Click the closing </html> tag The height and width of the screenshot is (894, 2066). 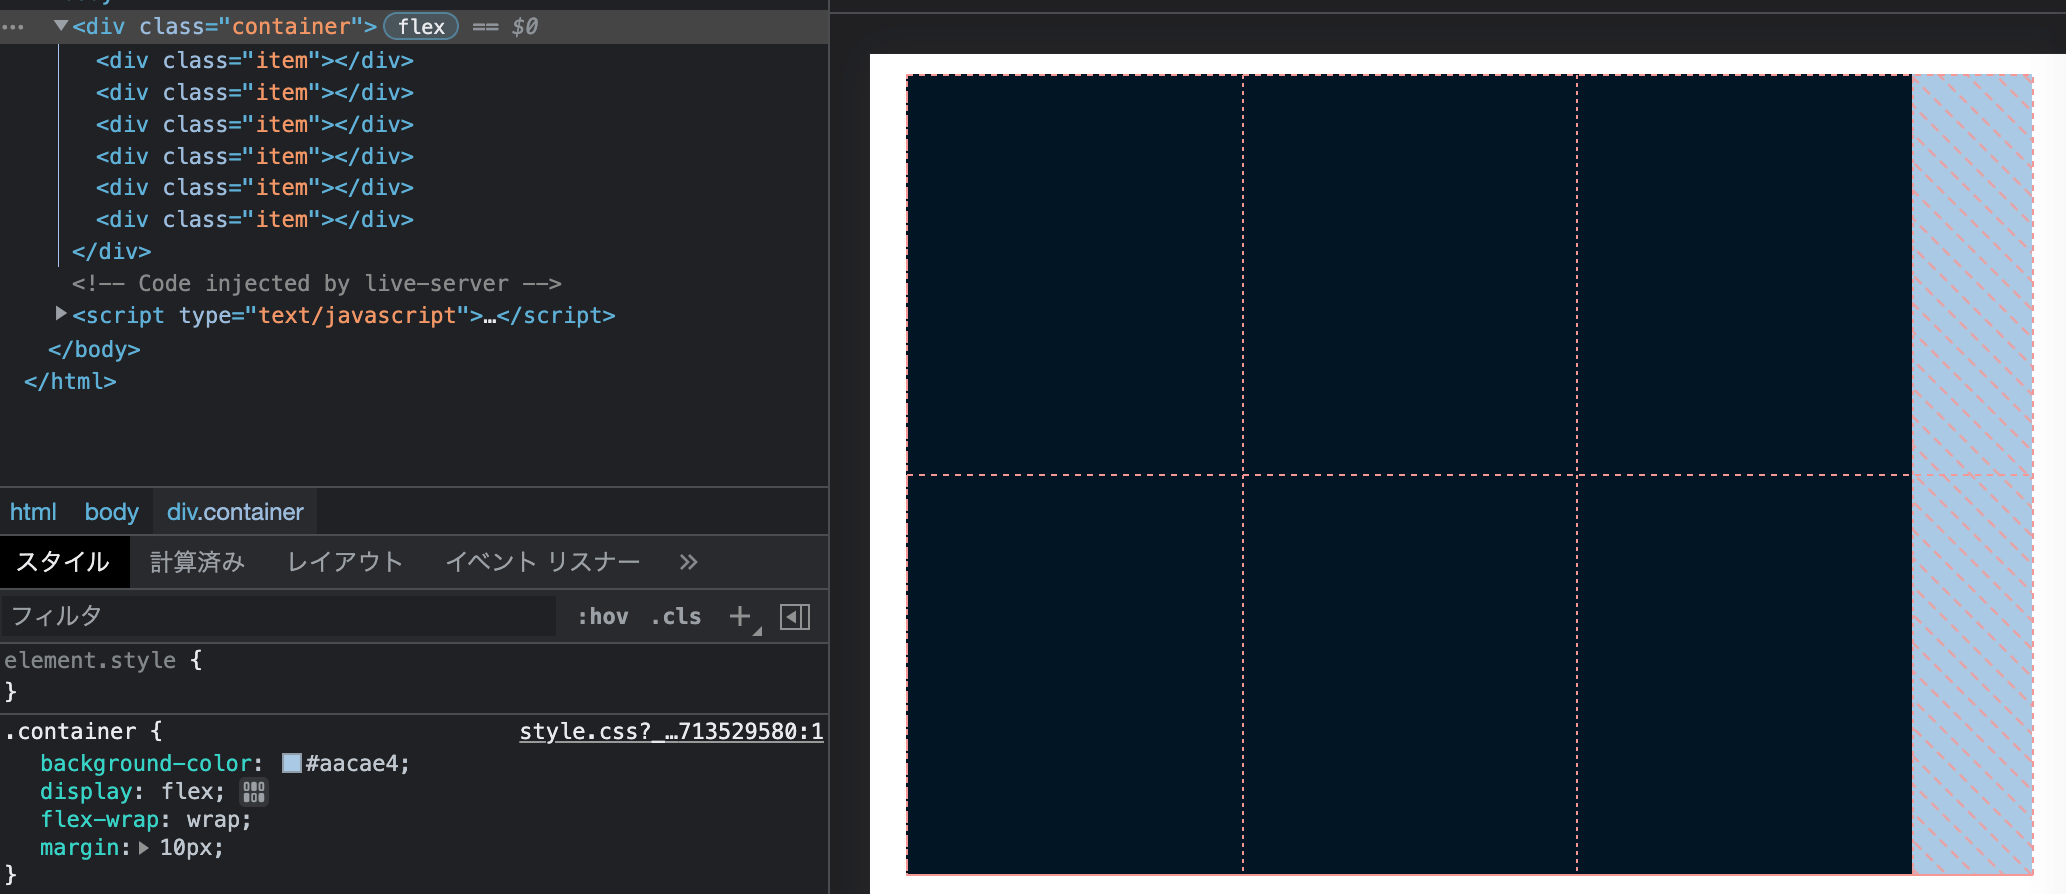click(x=70, y=382)
